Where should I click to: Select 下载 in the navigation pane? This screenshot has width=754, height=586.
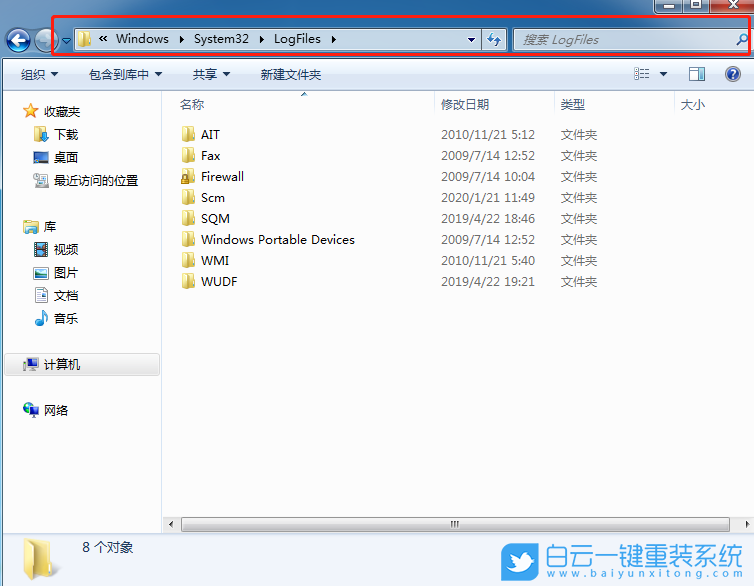pos(66,135)
